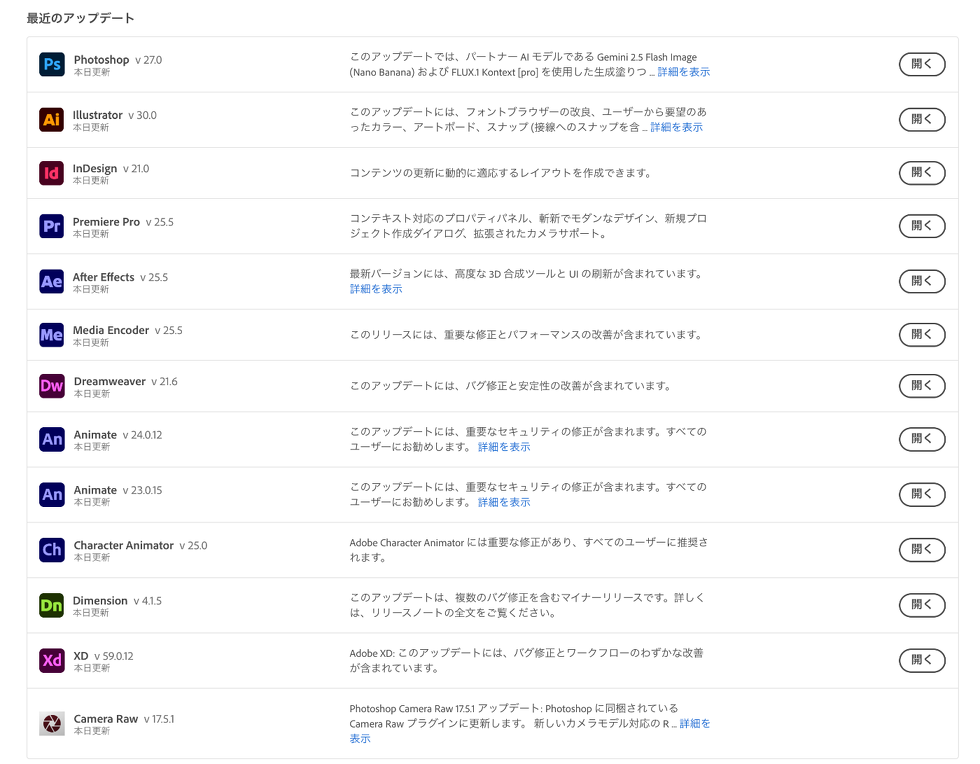Viewport: 980px width, 764px height.
Task: Click the Media Encoder app icon
Action: (x=52, y=335)
